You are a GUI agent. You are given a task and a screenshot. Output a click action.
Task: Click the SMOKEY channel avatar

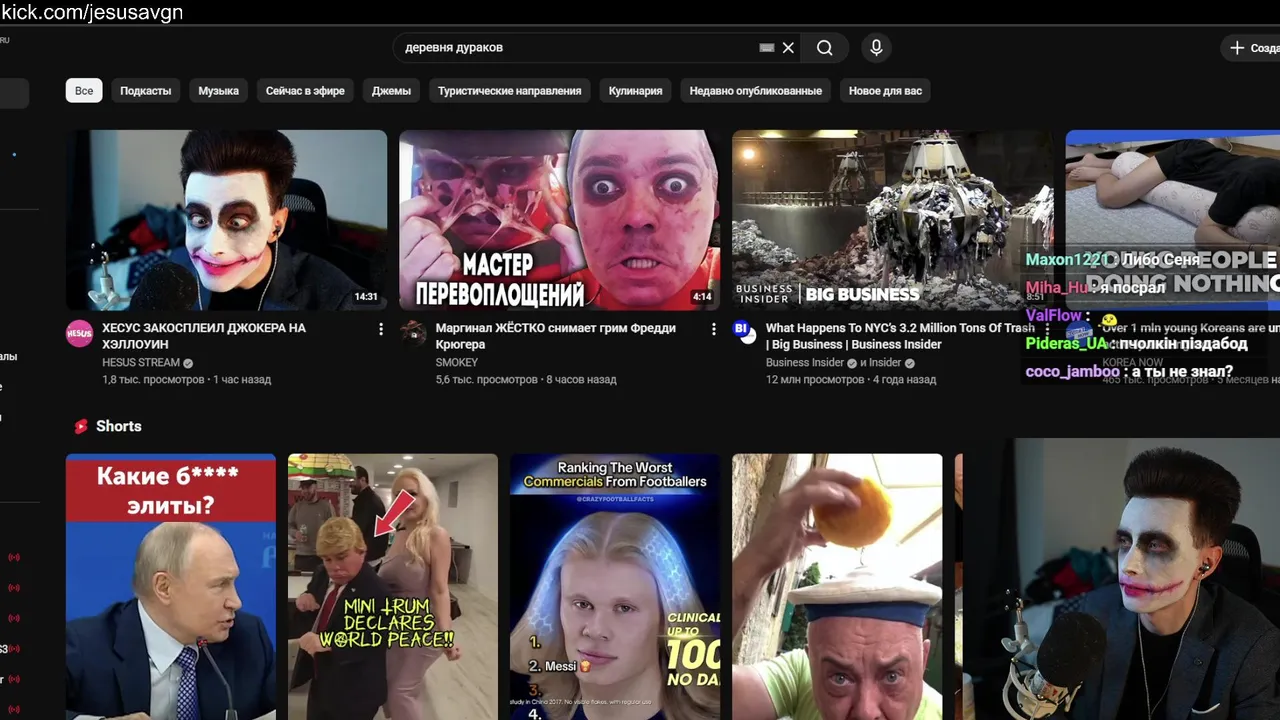click(x=413, y=333)
